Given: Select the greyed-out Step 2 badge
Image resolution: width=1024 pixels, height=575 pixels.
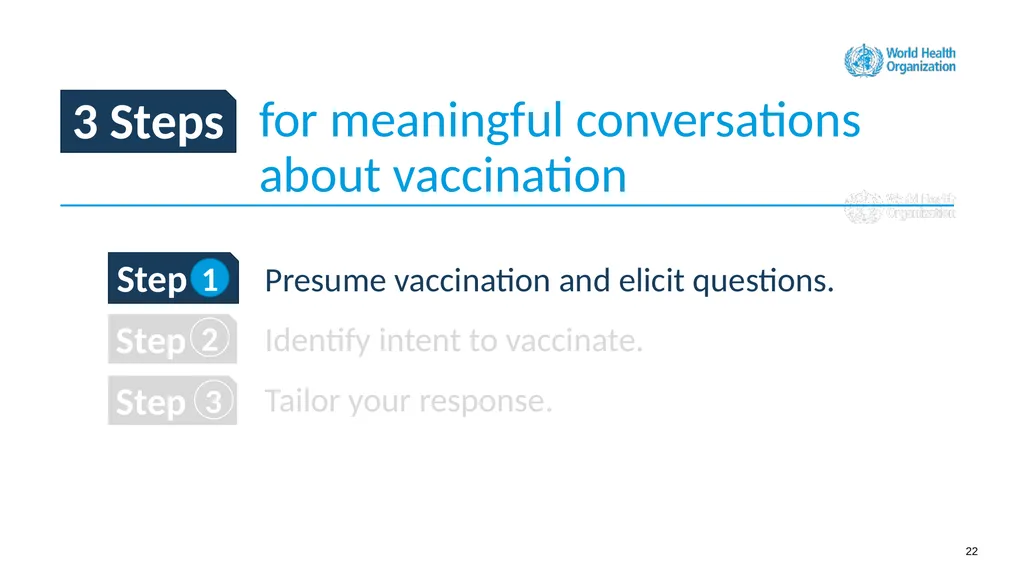Looking at the screenshot, I should pyautogui.click(x=172, y=339).
